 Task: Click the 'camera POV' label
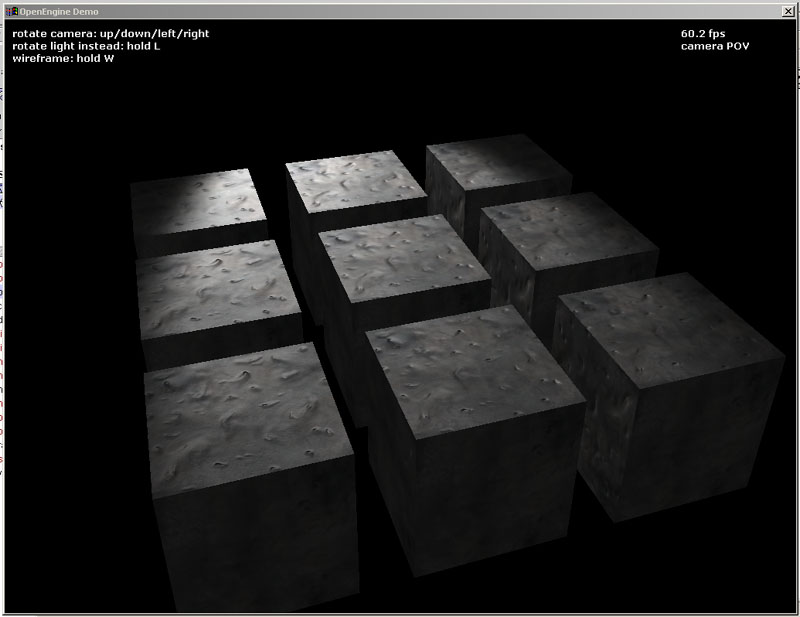[x=715, y=46]
